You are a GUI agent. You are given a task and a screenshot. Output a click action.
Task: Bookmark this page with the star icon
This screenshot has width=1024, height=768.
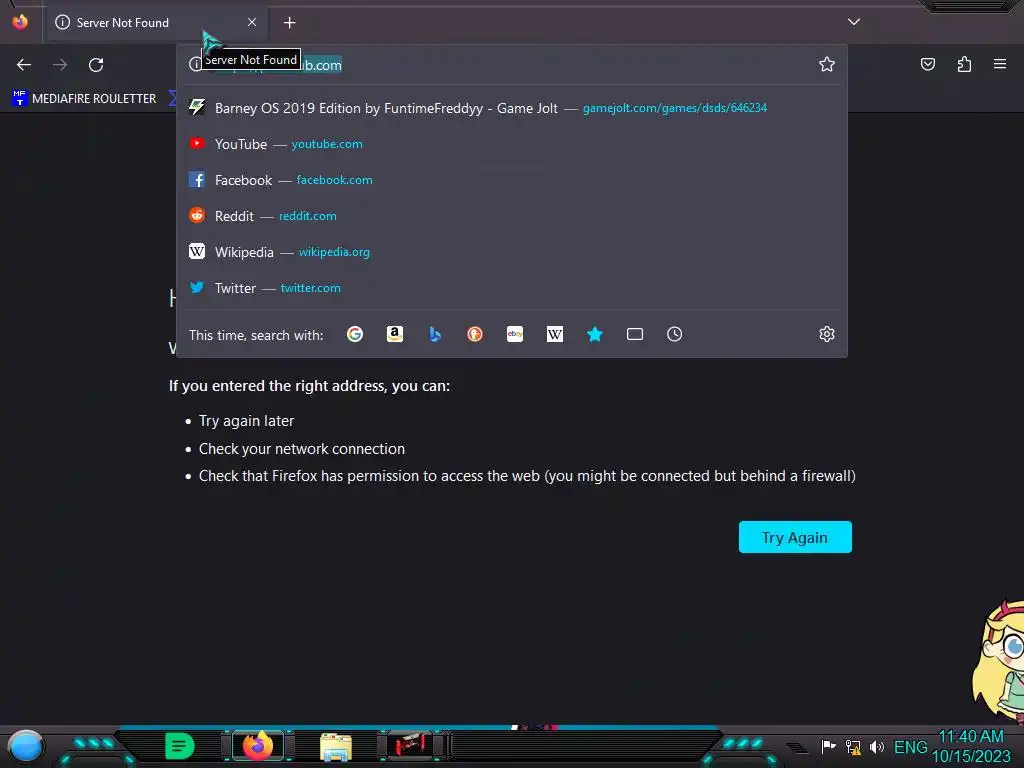point(827,64)
